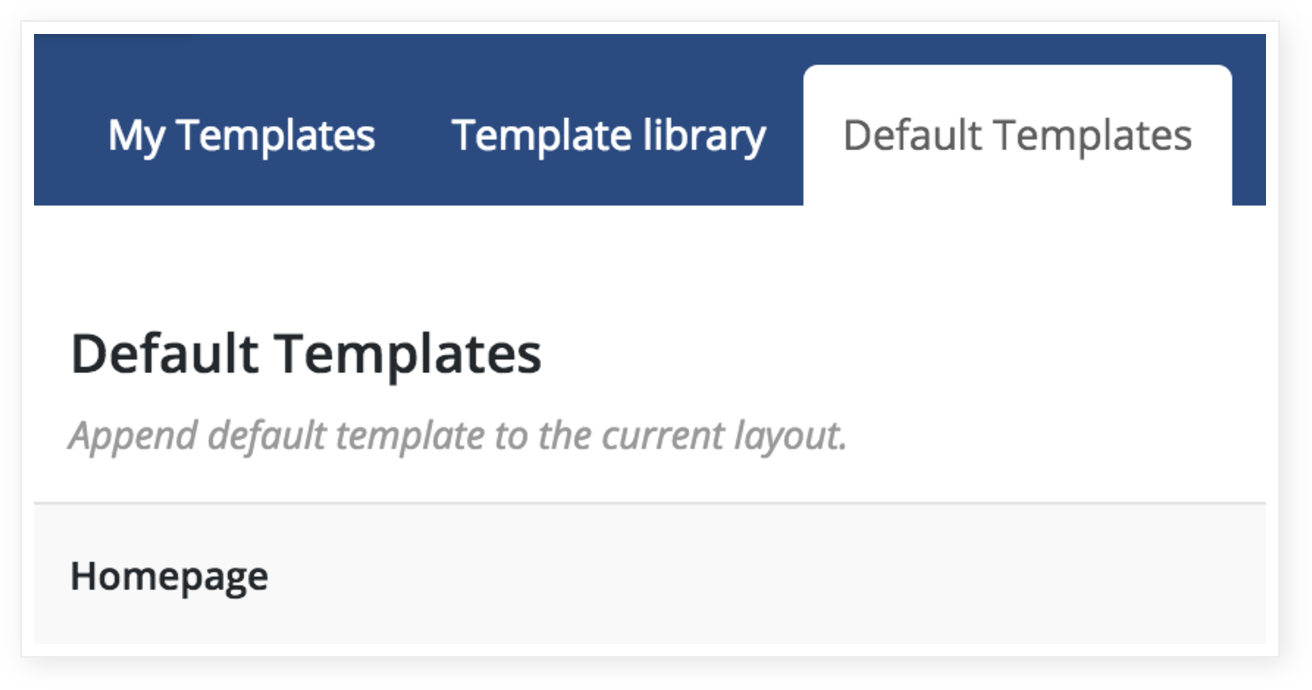Select the Default Templates tab

point(1017,136)
